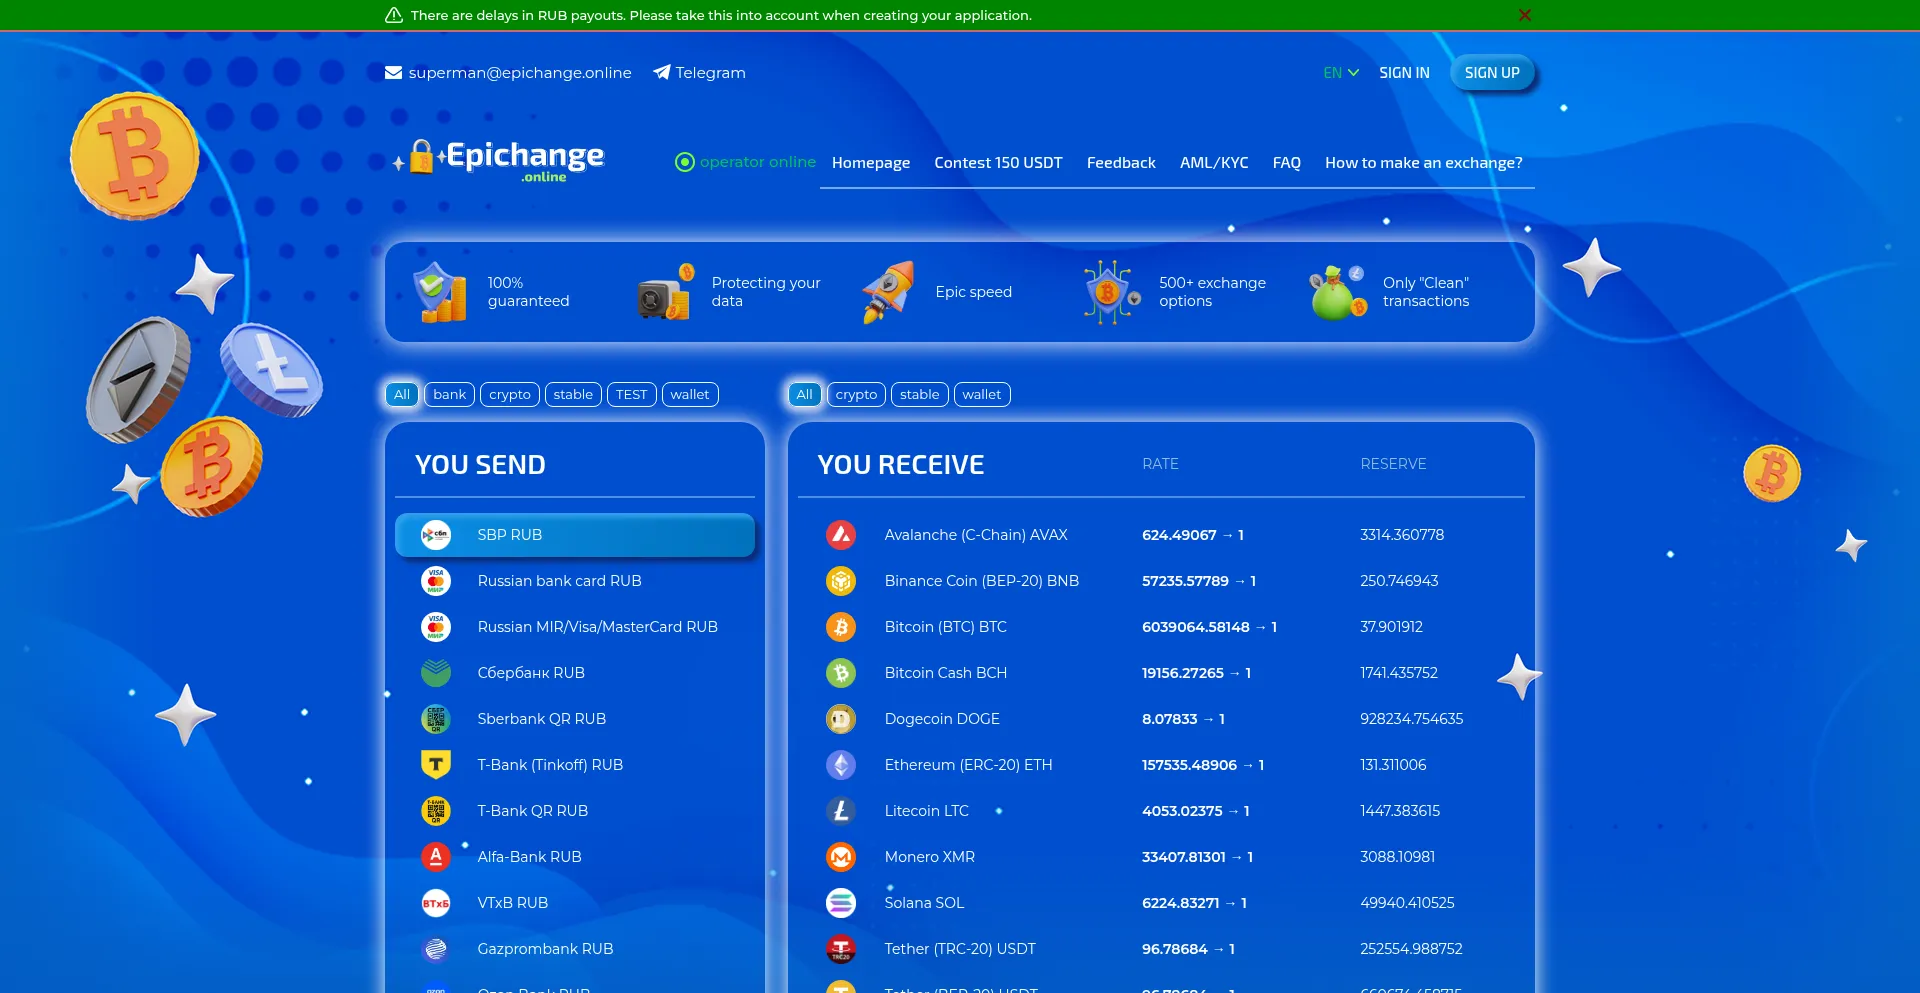Viewport: 1920px width, 993px height.
Task: Click the Epichange logo
Action: tap(500, 160)
